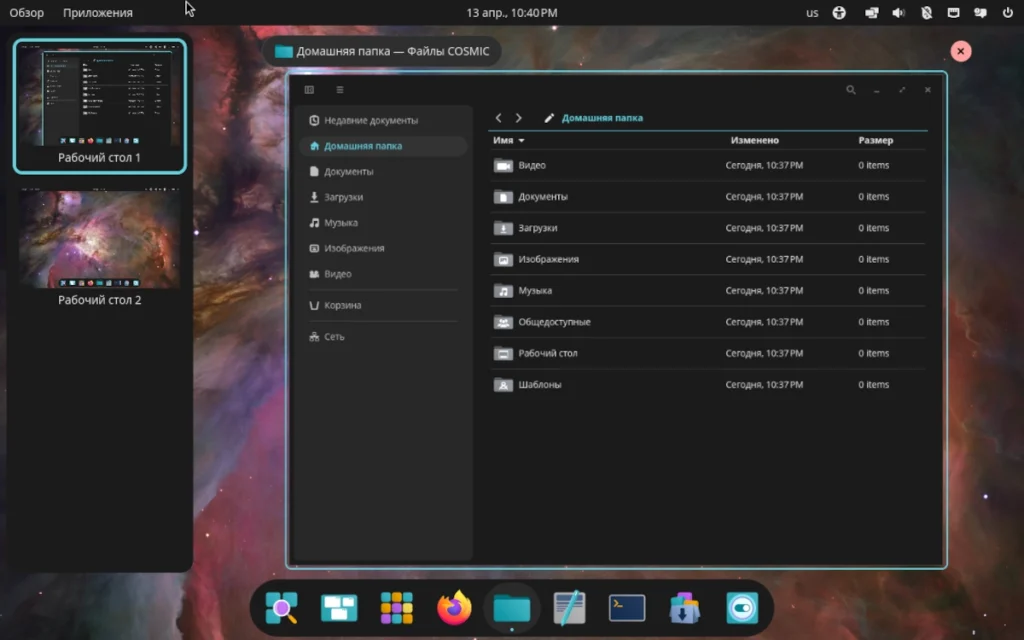Select Загрузки in sidebar

pyautogui.click(x=383, y=197)
